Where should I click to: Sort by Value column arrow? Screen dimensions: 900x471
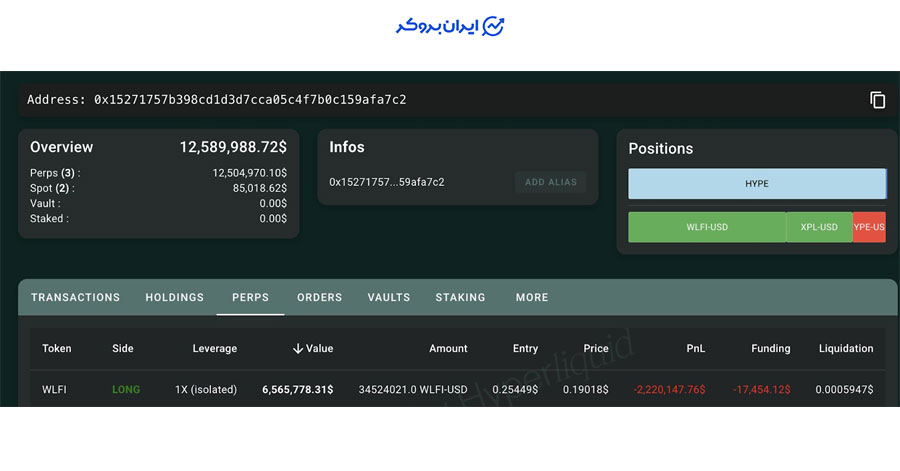298,349
